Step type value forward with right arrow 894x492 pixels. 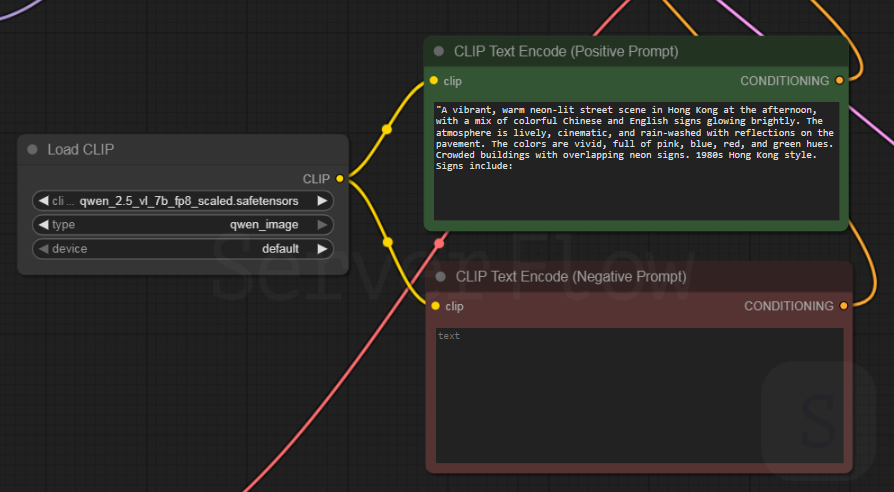322,225
